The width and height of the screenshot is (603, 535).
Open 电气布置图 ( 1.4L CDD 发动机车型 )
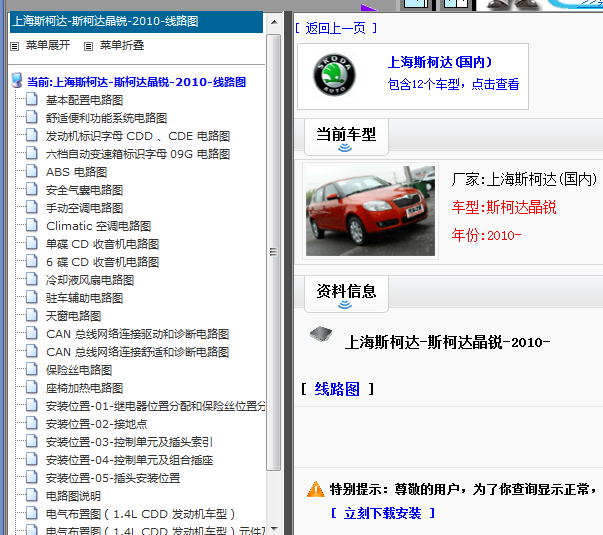click(x=140, y=514)
